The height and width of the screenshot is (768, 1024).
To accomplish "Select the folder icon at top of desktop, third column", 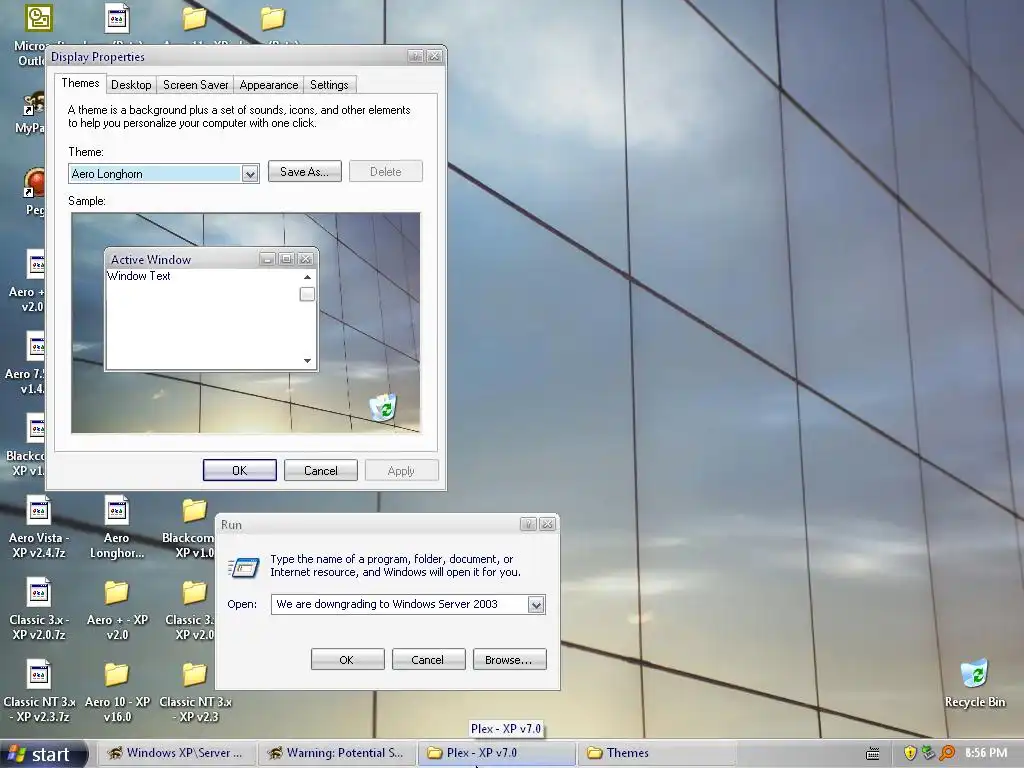I will (x=195, y=18).
